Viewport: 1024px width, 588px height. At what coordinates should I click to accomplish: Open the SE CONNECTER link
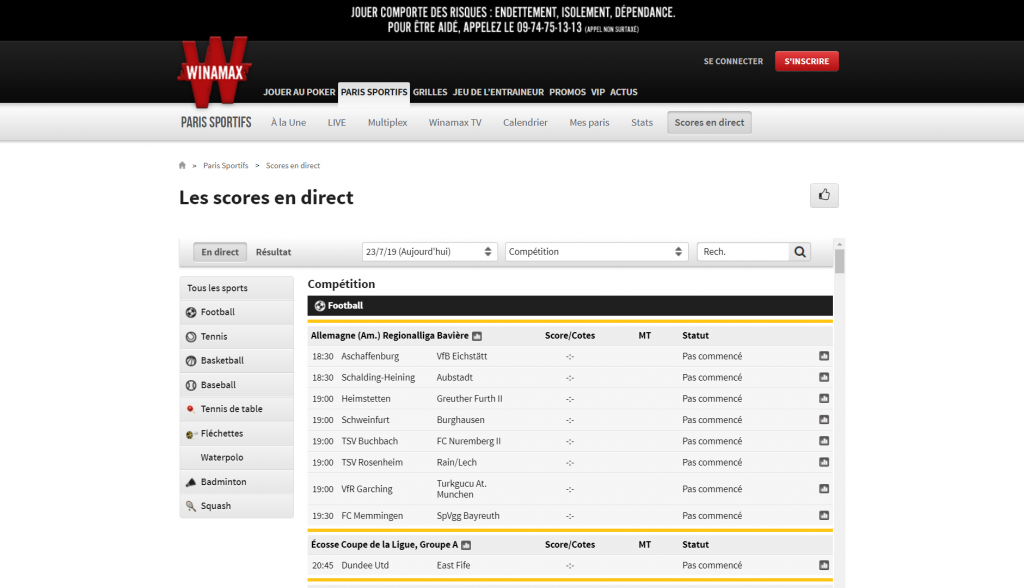(733, 61)
